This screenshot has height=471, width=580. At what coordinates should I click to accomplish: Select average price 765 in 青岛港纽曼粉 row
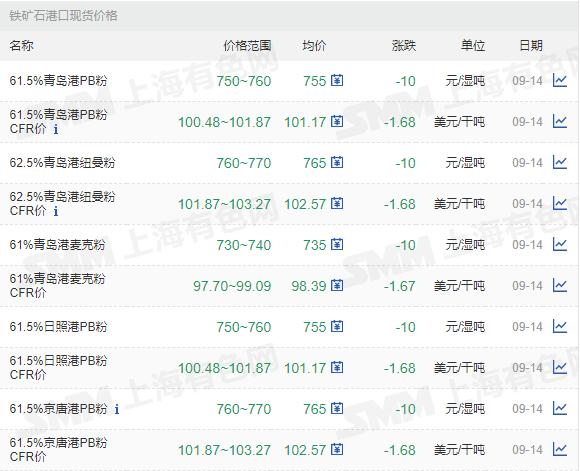315,163
